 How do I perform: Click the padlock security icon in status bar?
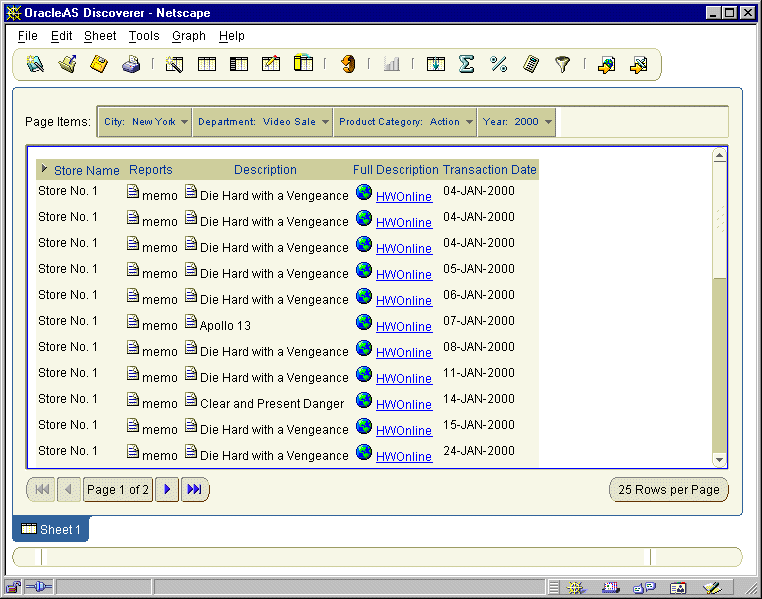[x=13, y=587]
